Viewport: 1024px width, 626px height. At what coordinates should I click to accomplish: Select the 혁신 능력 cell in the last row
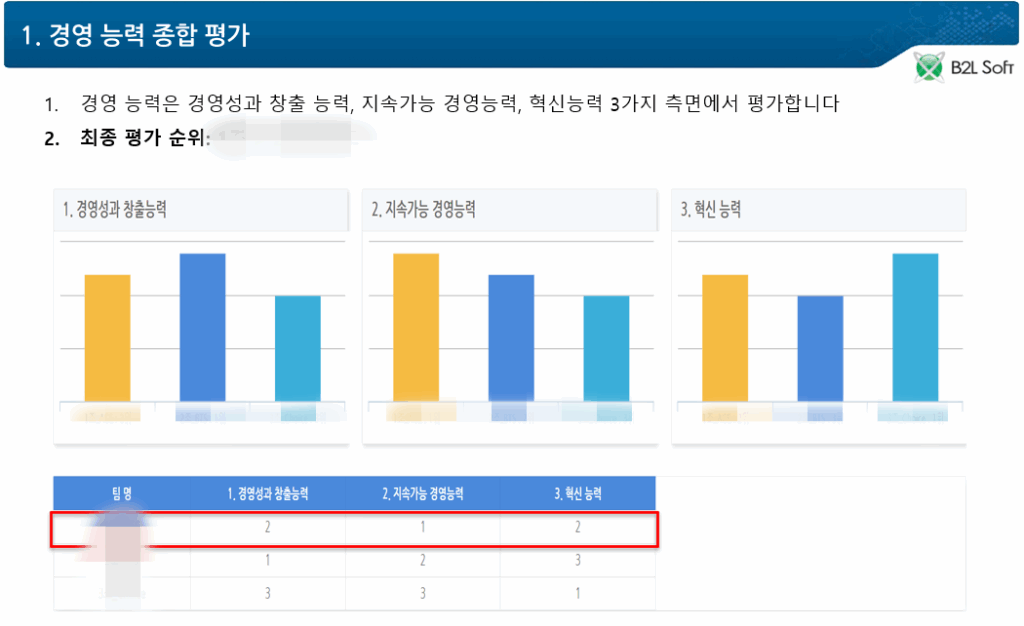[x=578, y=593]
